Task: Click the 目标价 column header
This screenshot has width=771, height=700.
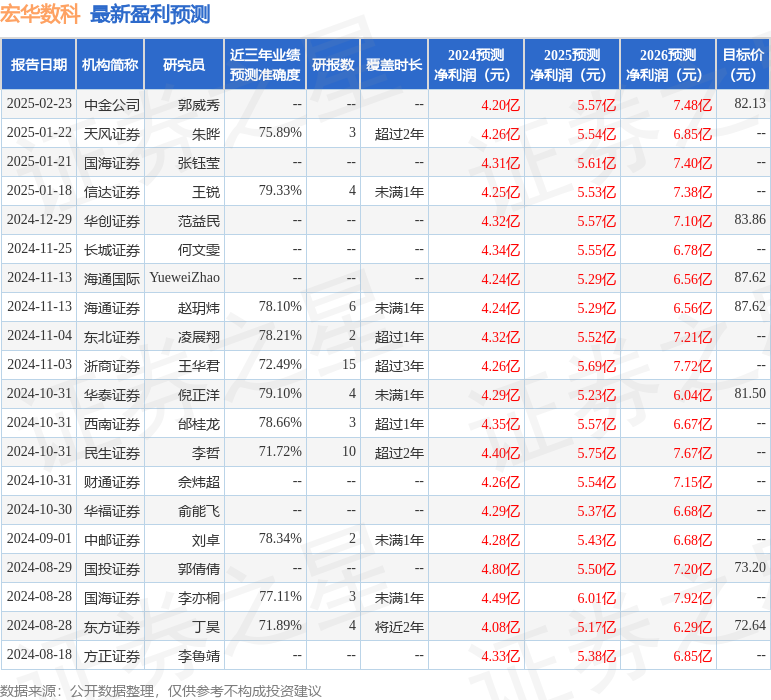Action: click(x=743, y=65)
